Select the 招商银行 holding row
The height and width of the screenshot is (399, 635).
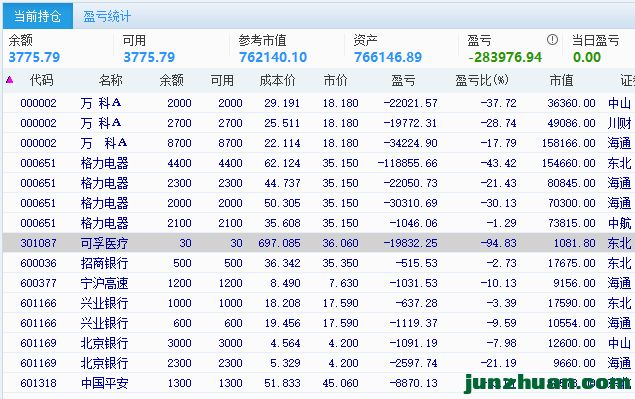coord(319,263)
